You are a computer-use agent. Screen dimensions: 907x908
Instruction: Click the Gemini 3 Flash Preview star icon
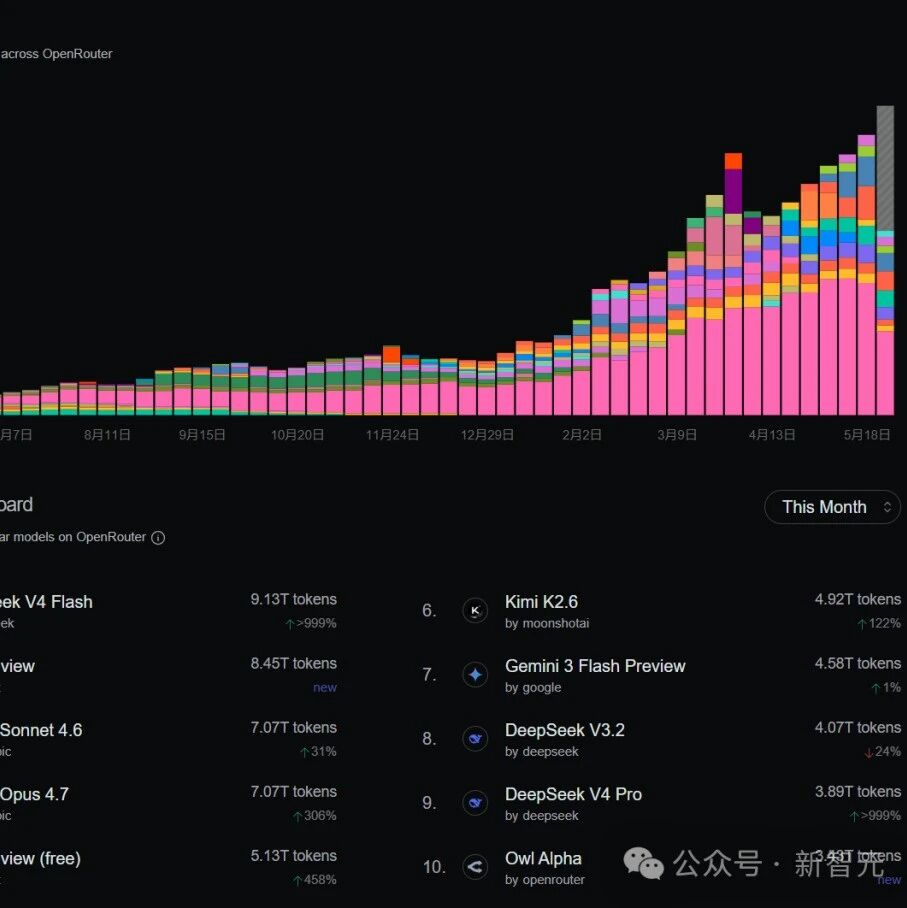coord(475,675)
